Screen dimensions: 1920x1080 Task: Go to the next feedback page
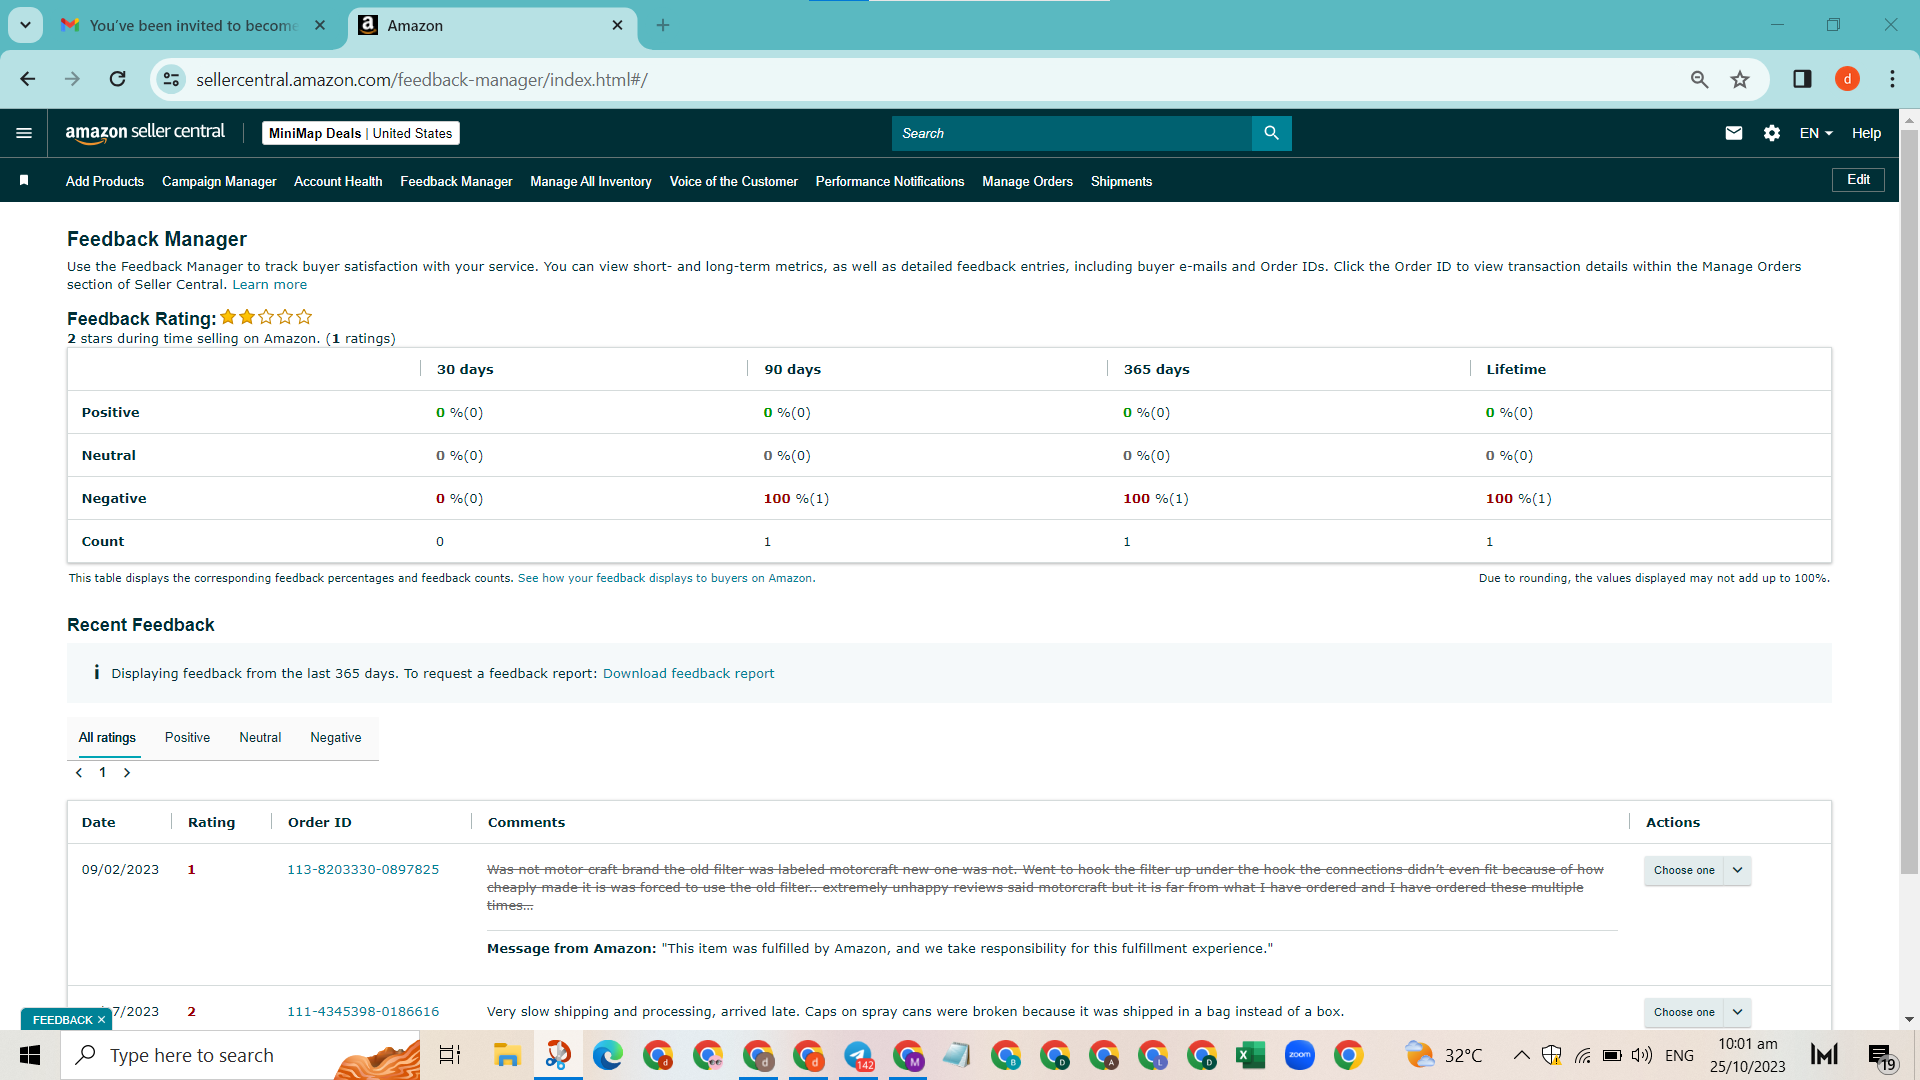pyautogui.click(x=127, y=772)
